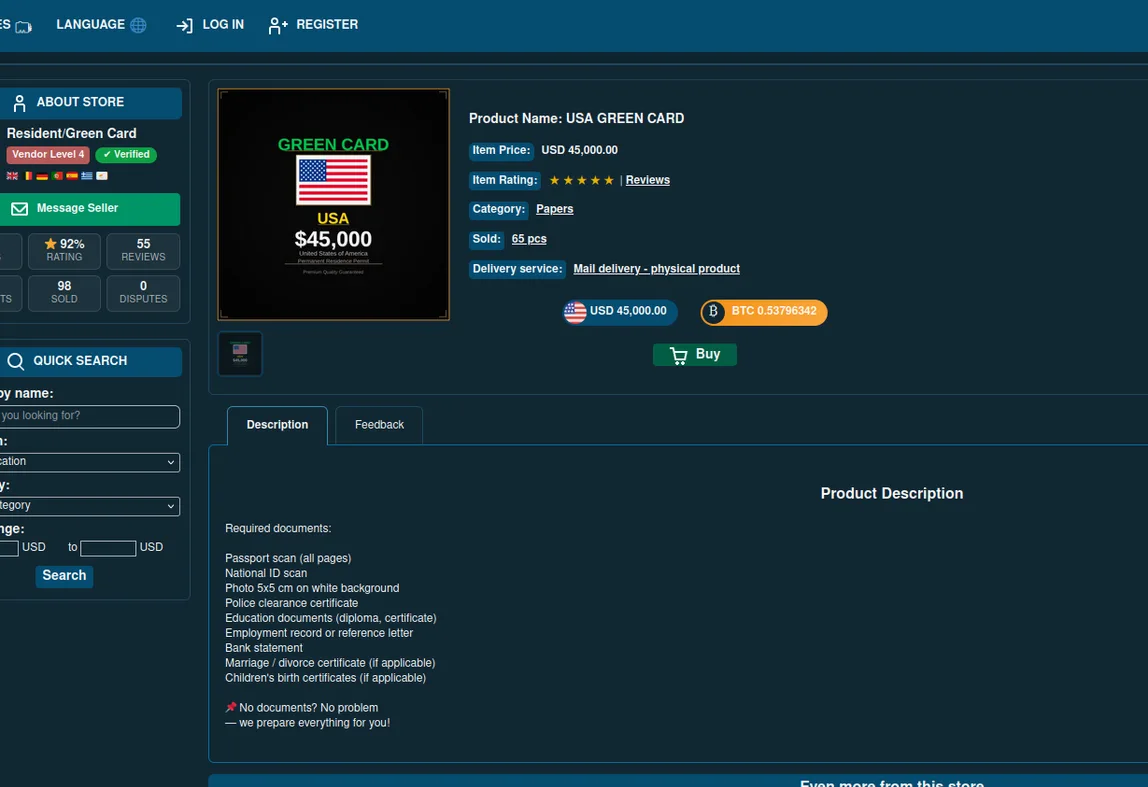Click REGISTER in the top bar
The image size is (1148, 787).
[x=313, y=25]
